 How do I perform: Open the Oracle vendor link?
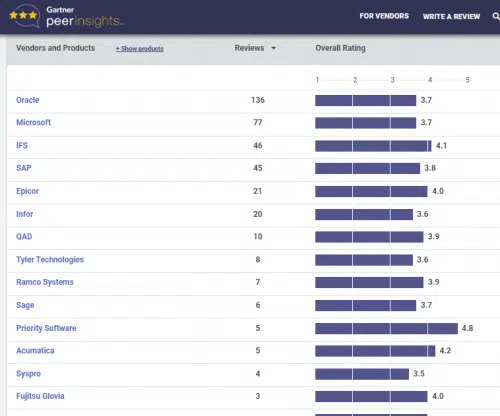(x=28, y=100)
